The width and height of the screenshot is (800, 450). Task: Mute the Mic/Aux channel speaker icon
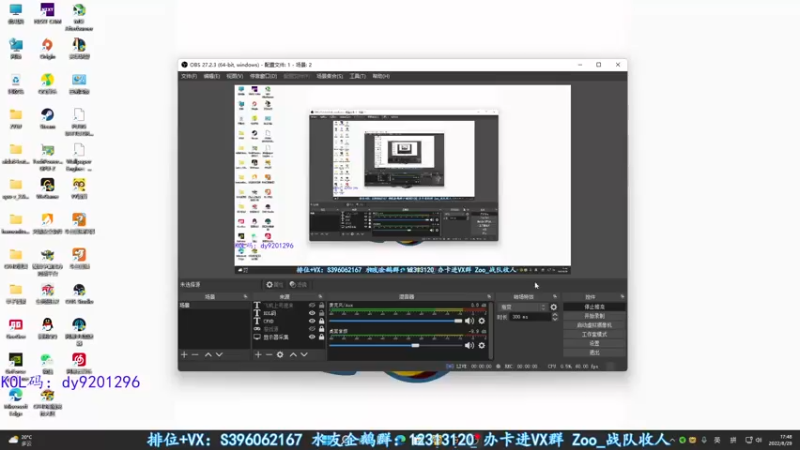click(469, 321)
